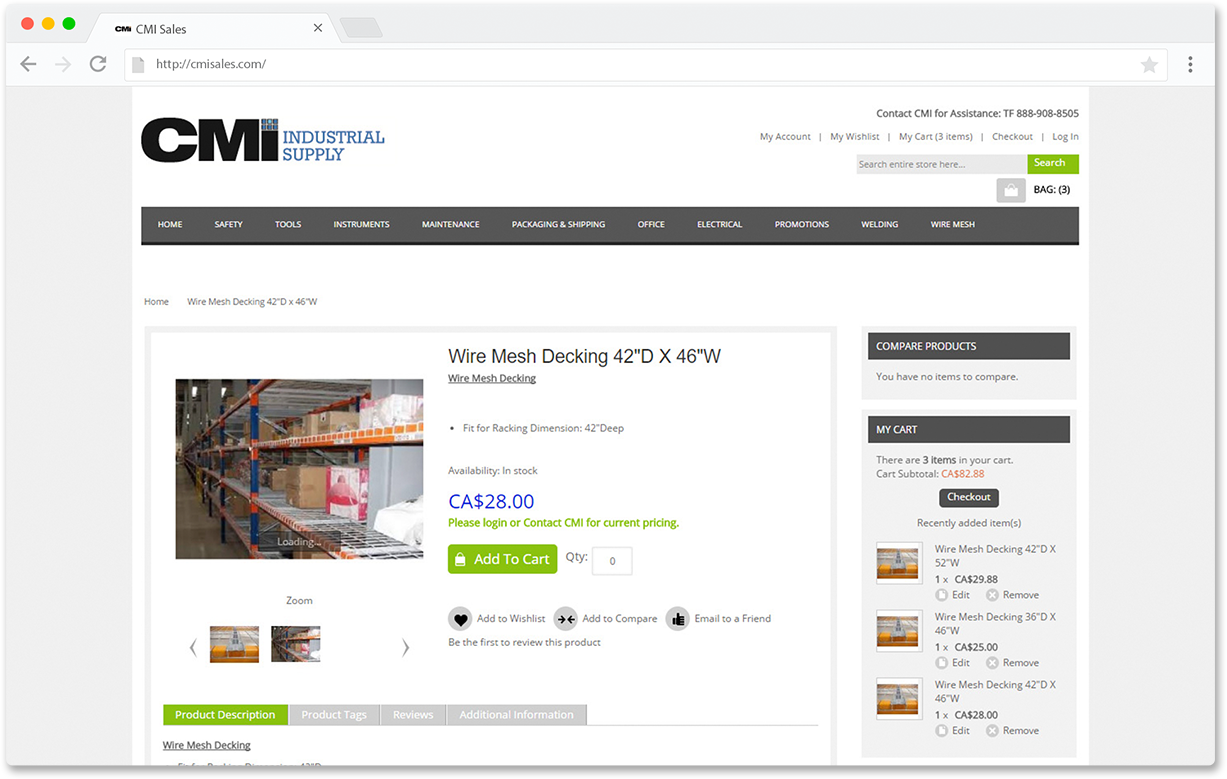Click the Log In link
1227x779 pixels.
pyautogui.click(x=1065, y=137)
